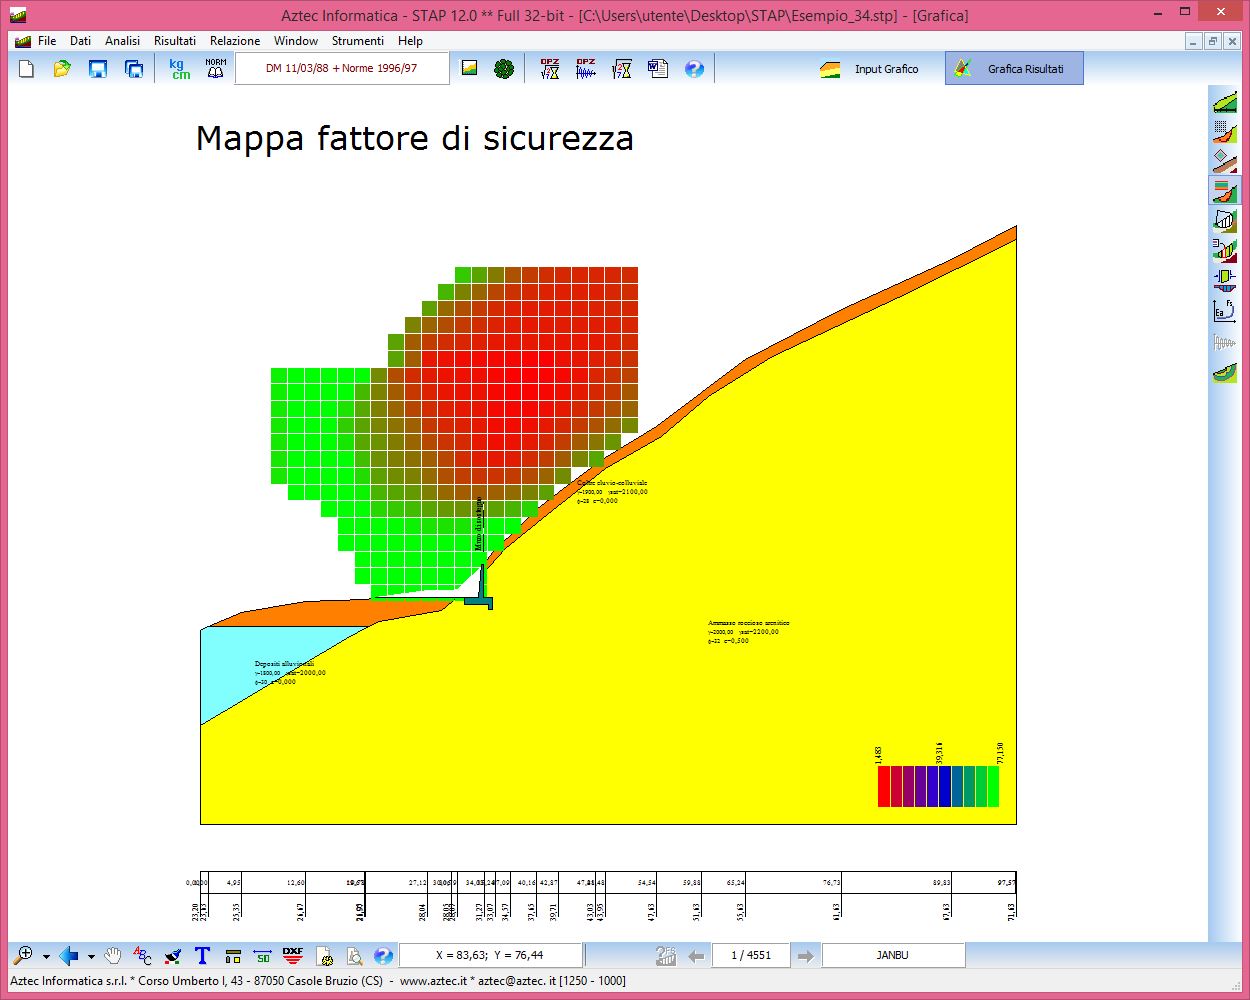Open the Analisi menu
The image size is (1250, 1000).
[122, 41]
